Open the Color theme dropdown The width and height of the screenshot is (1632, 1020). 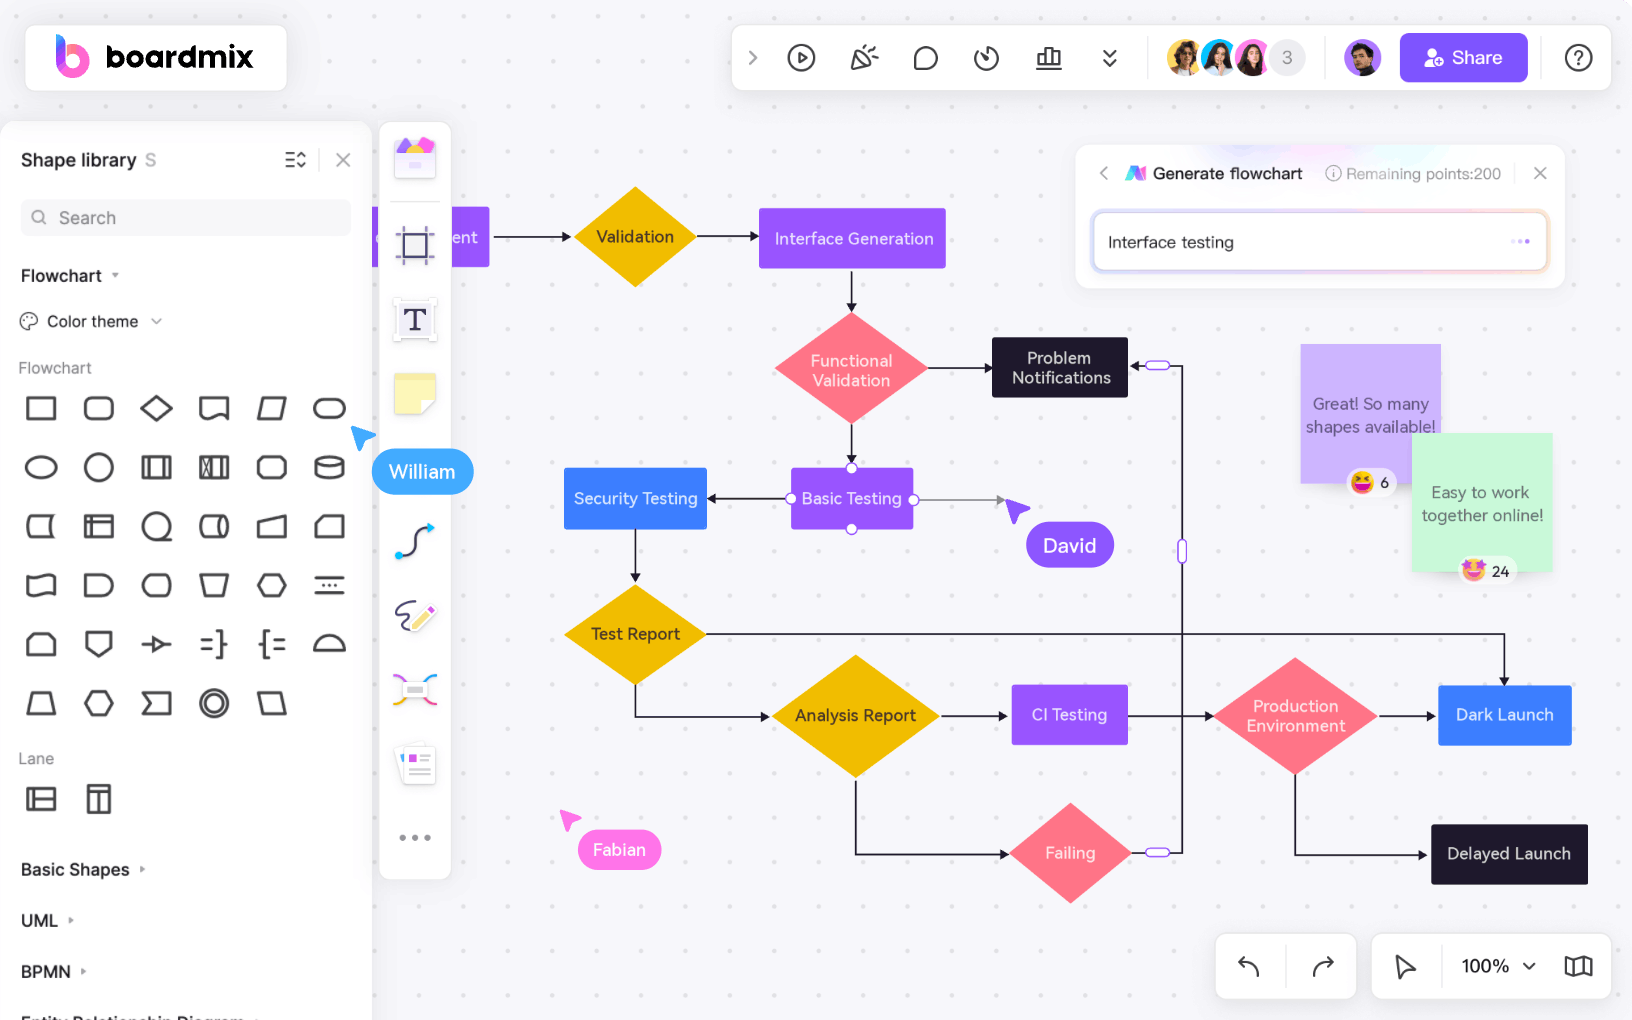pyautogui.click(x=91, y=321)
